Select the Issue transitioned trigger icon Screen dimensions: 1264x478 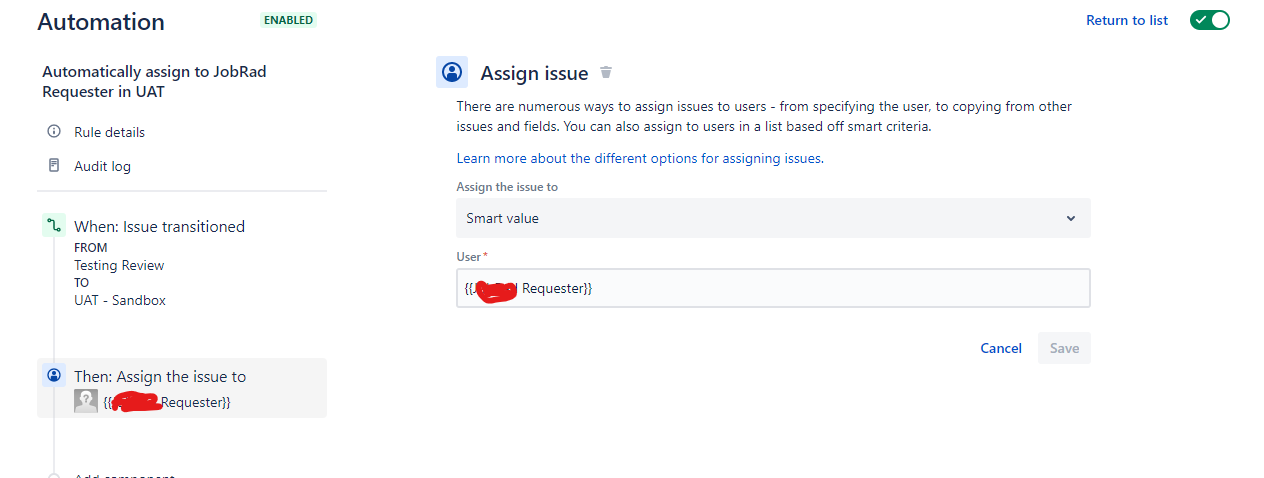coord(54,226)
